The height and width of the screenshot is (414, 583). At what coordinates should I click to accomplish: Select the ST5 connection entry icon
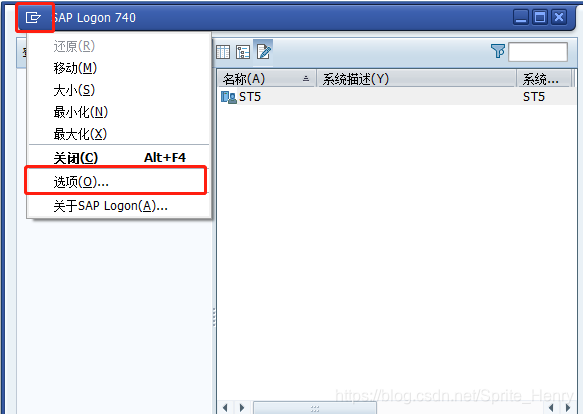point(229,97)
